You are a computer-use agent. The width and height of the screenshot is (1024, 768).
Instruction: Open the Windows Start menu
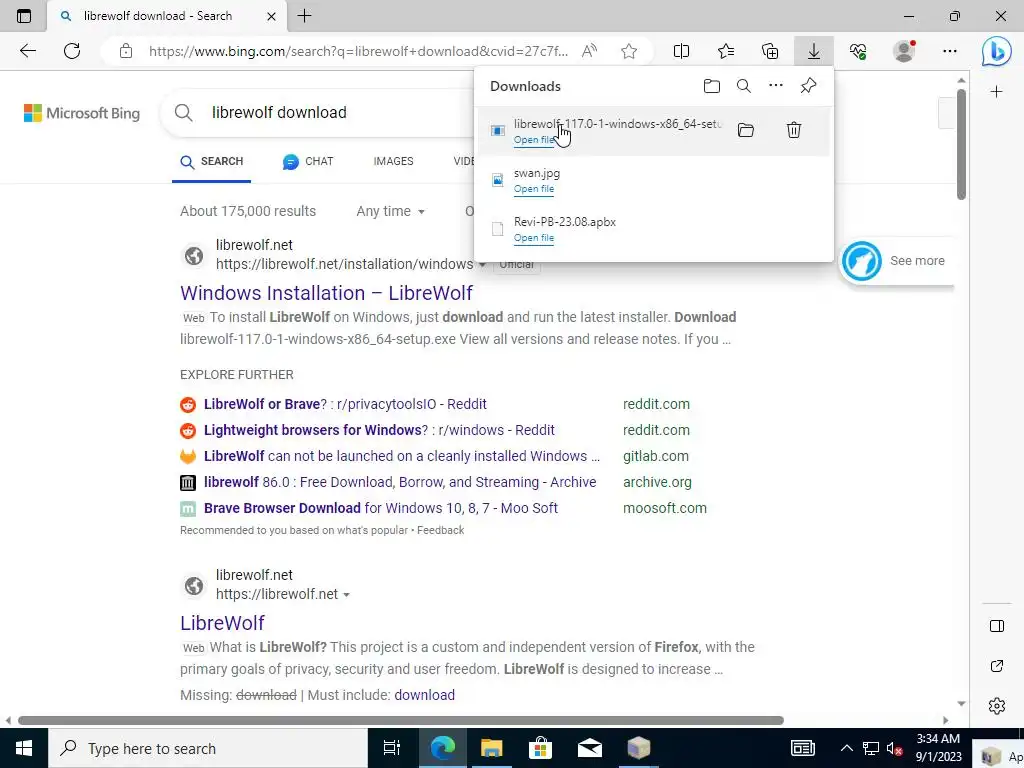tap(24, 748)
